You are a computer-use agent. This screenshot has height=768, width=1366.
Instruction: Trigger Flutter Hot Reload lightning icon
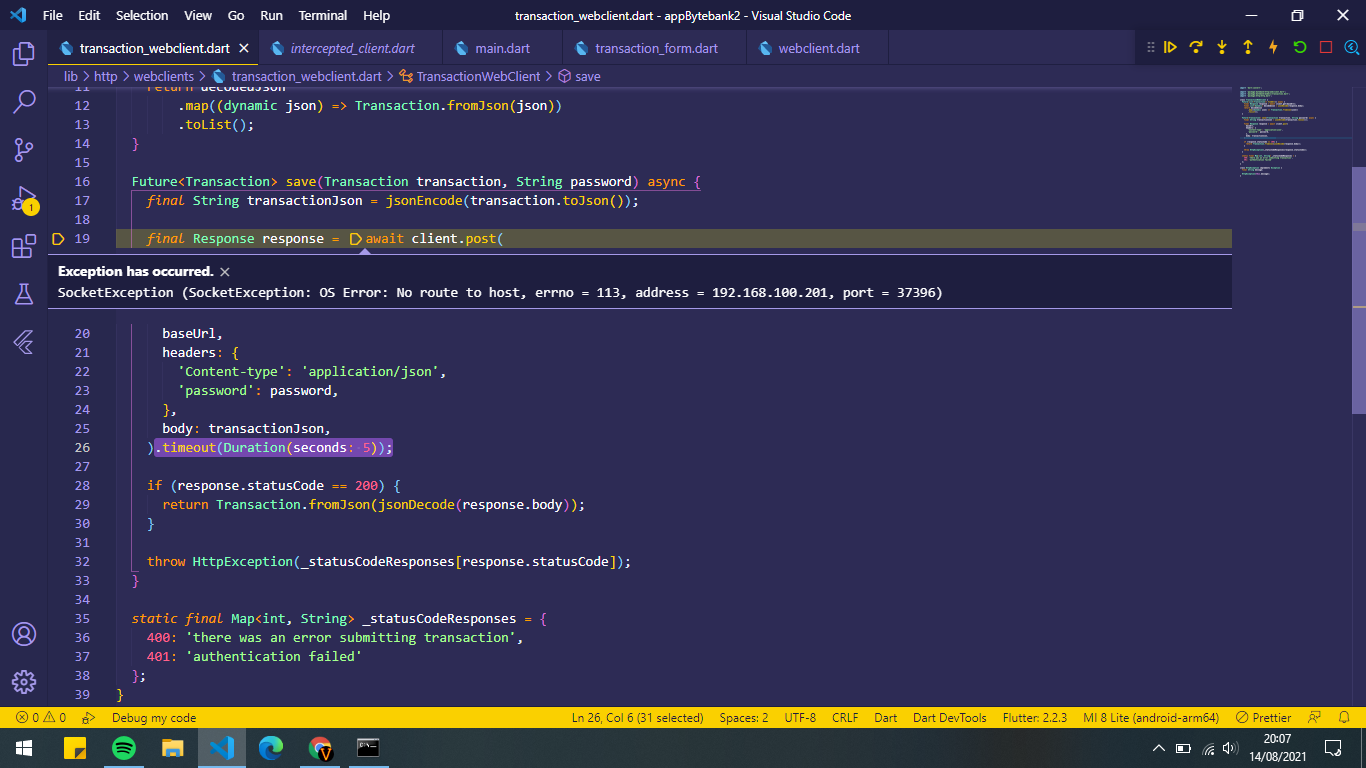coord(1274,47)
